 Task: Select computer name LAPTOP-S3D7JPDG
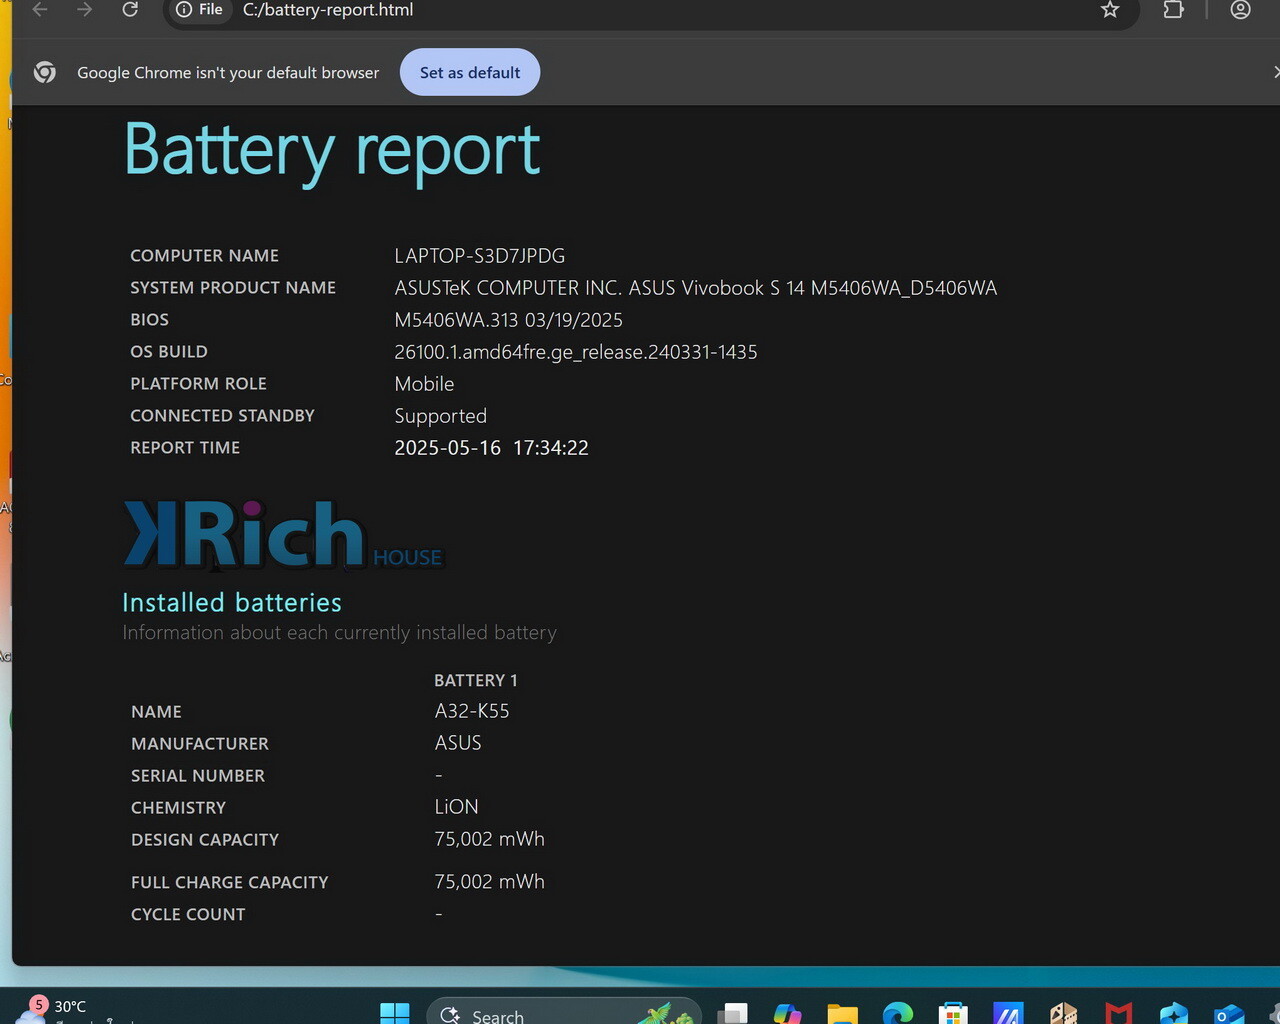click(480, 256)
